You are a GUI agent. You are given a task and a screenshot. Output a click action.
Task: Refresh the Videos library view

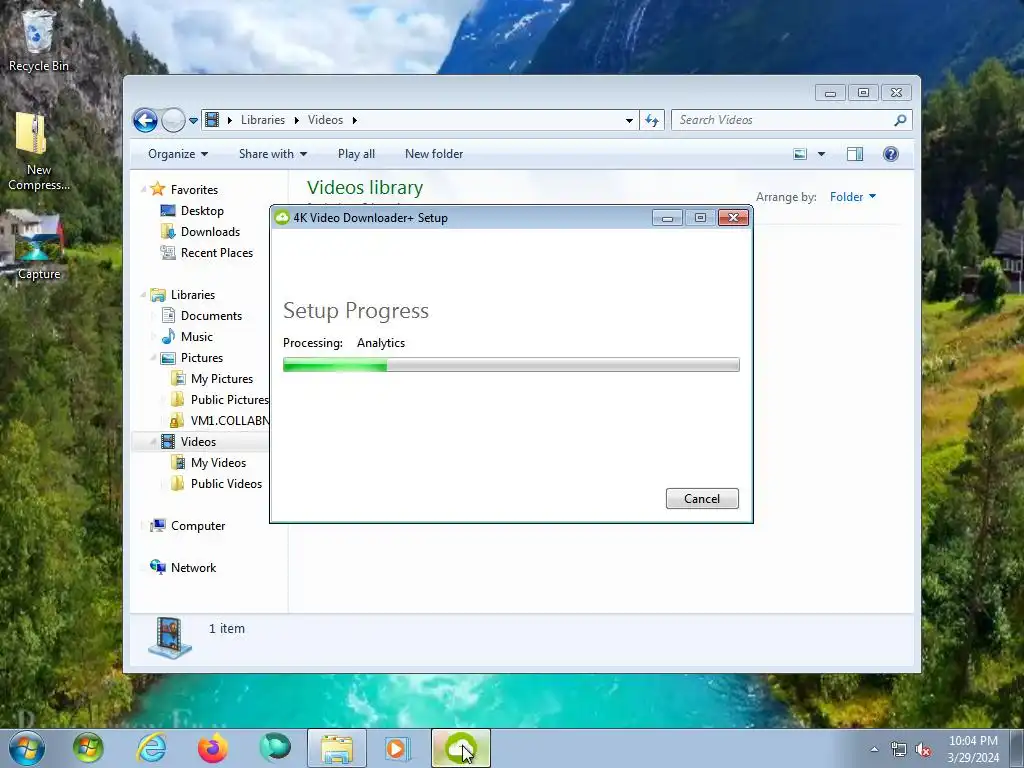point(652,120)
